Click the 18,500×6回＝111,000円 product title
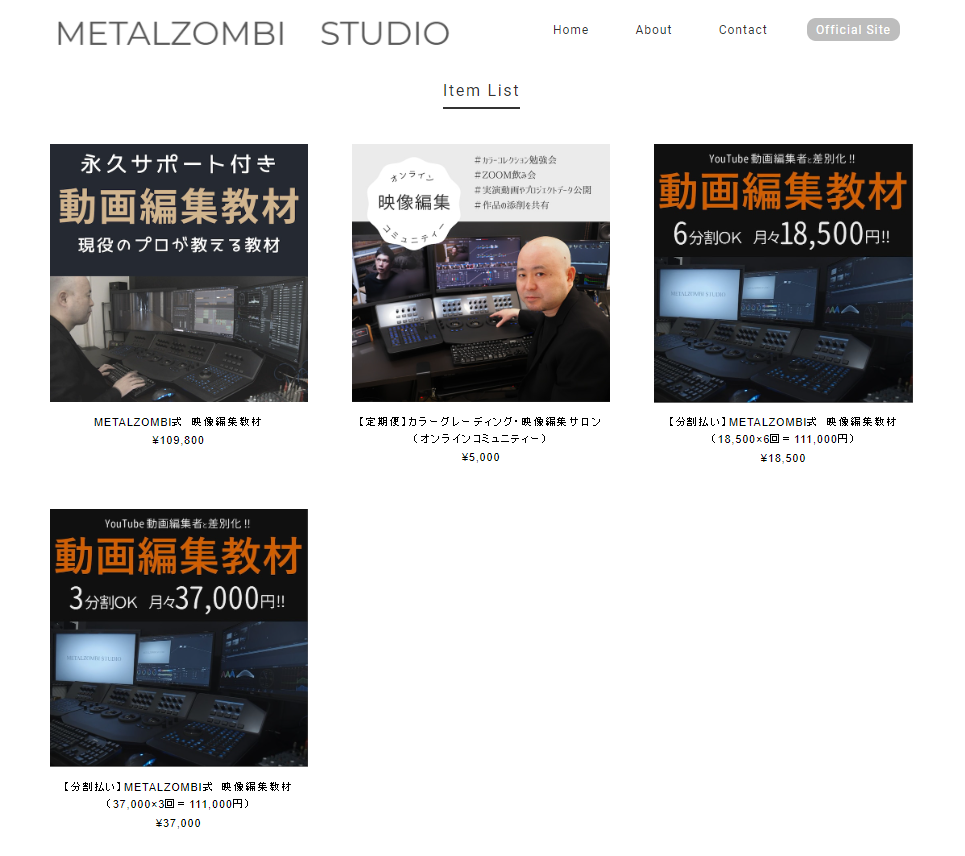Viewport: 965px width, 856px height. (783, 430)
